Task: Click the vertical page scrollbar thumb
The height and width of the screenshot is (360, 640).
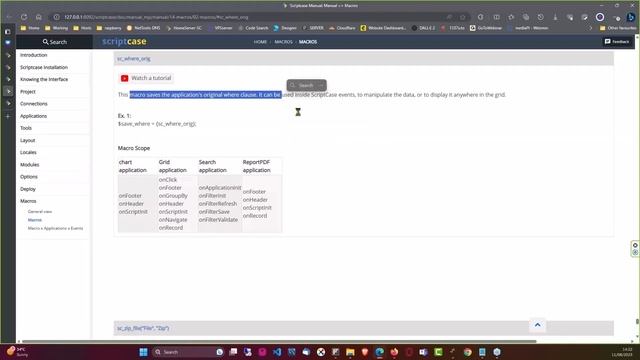Action: 637,322
